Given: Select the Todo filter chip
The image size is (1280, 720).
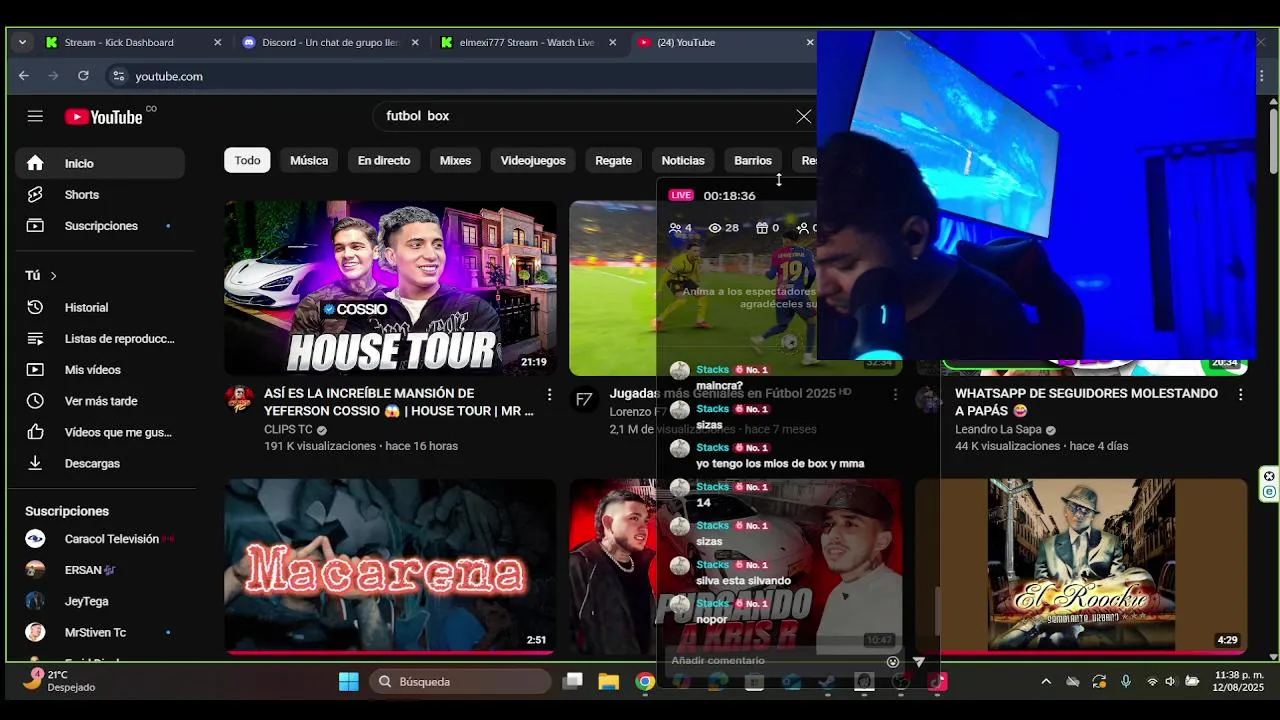Looking at the screenshot, I should [247, 160].
